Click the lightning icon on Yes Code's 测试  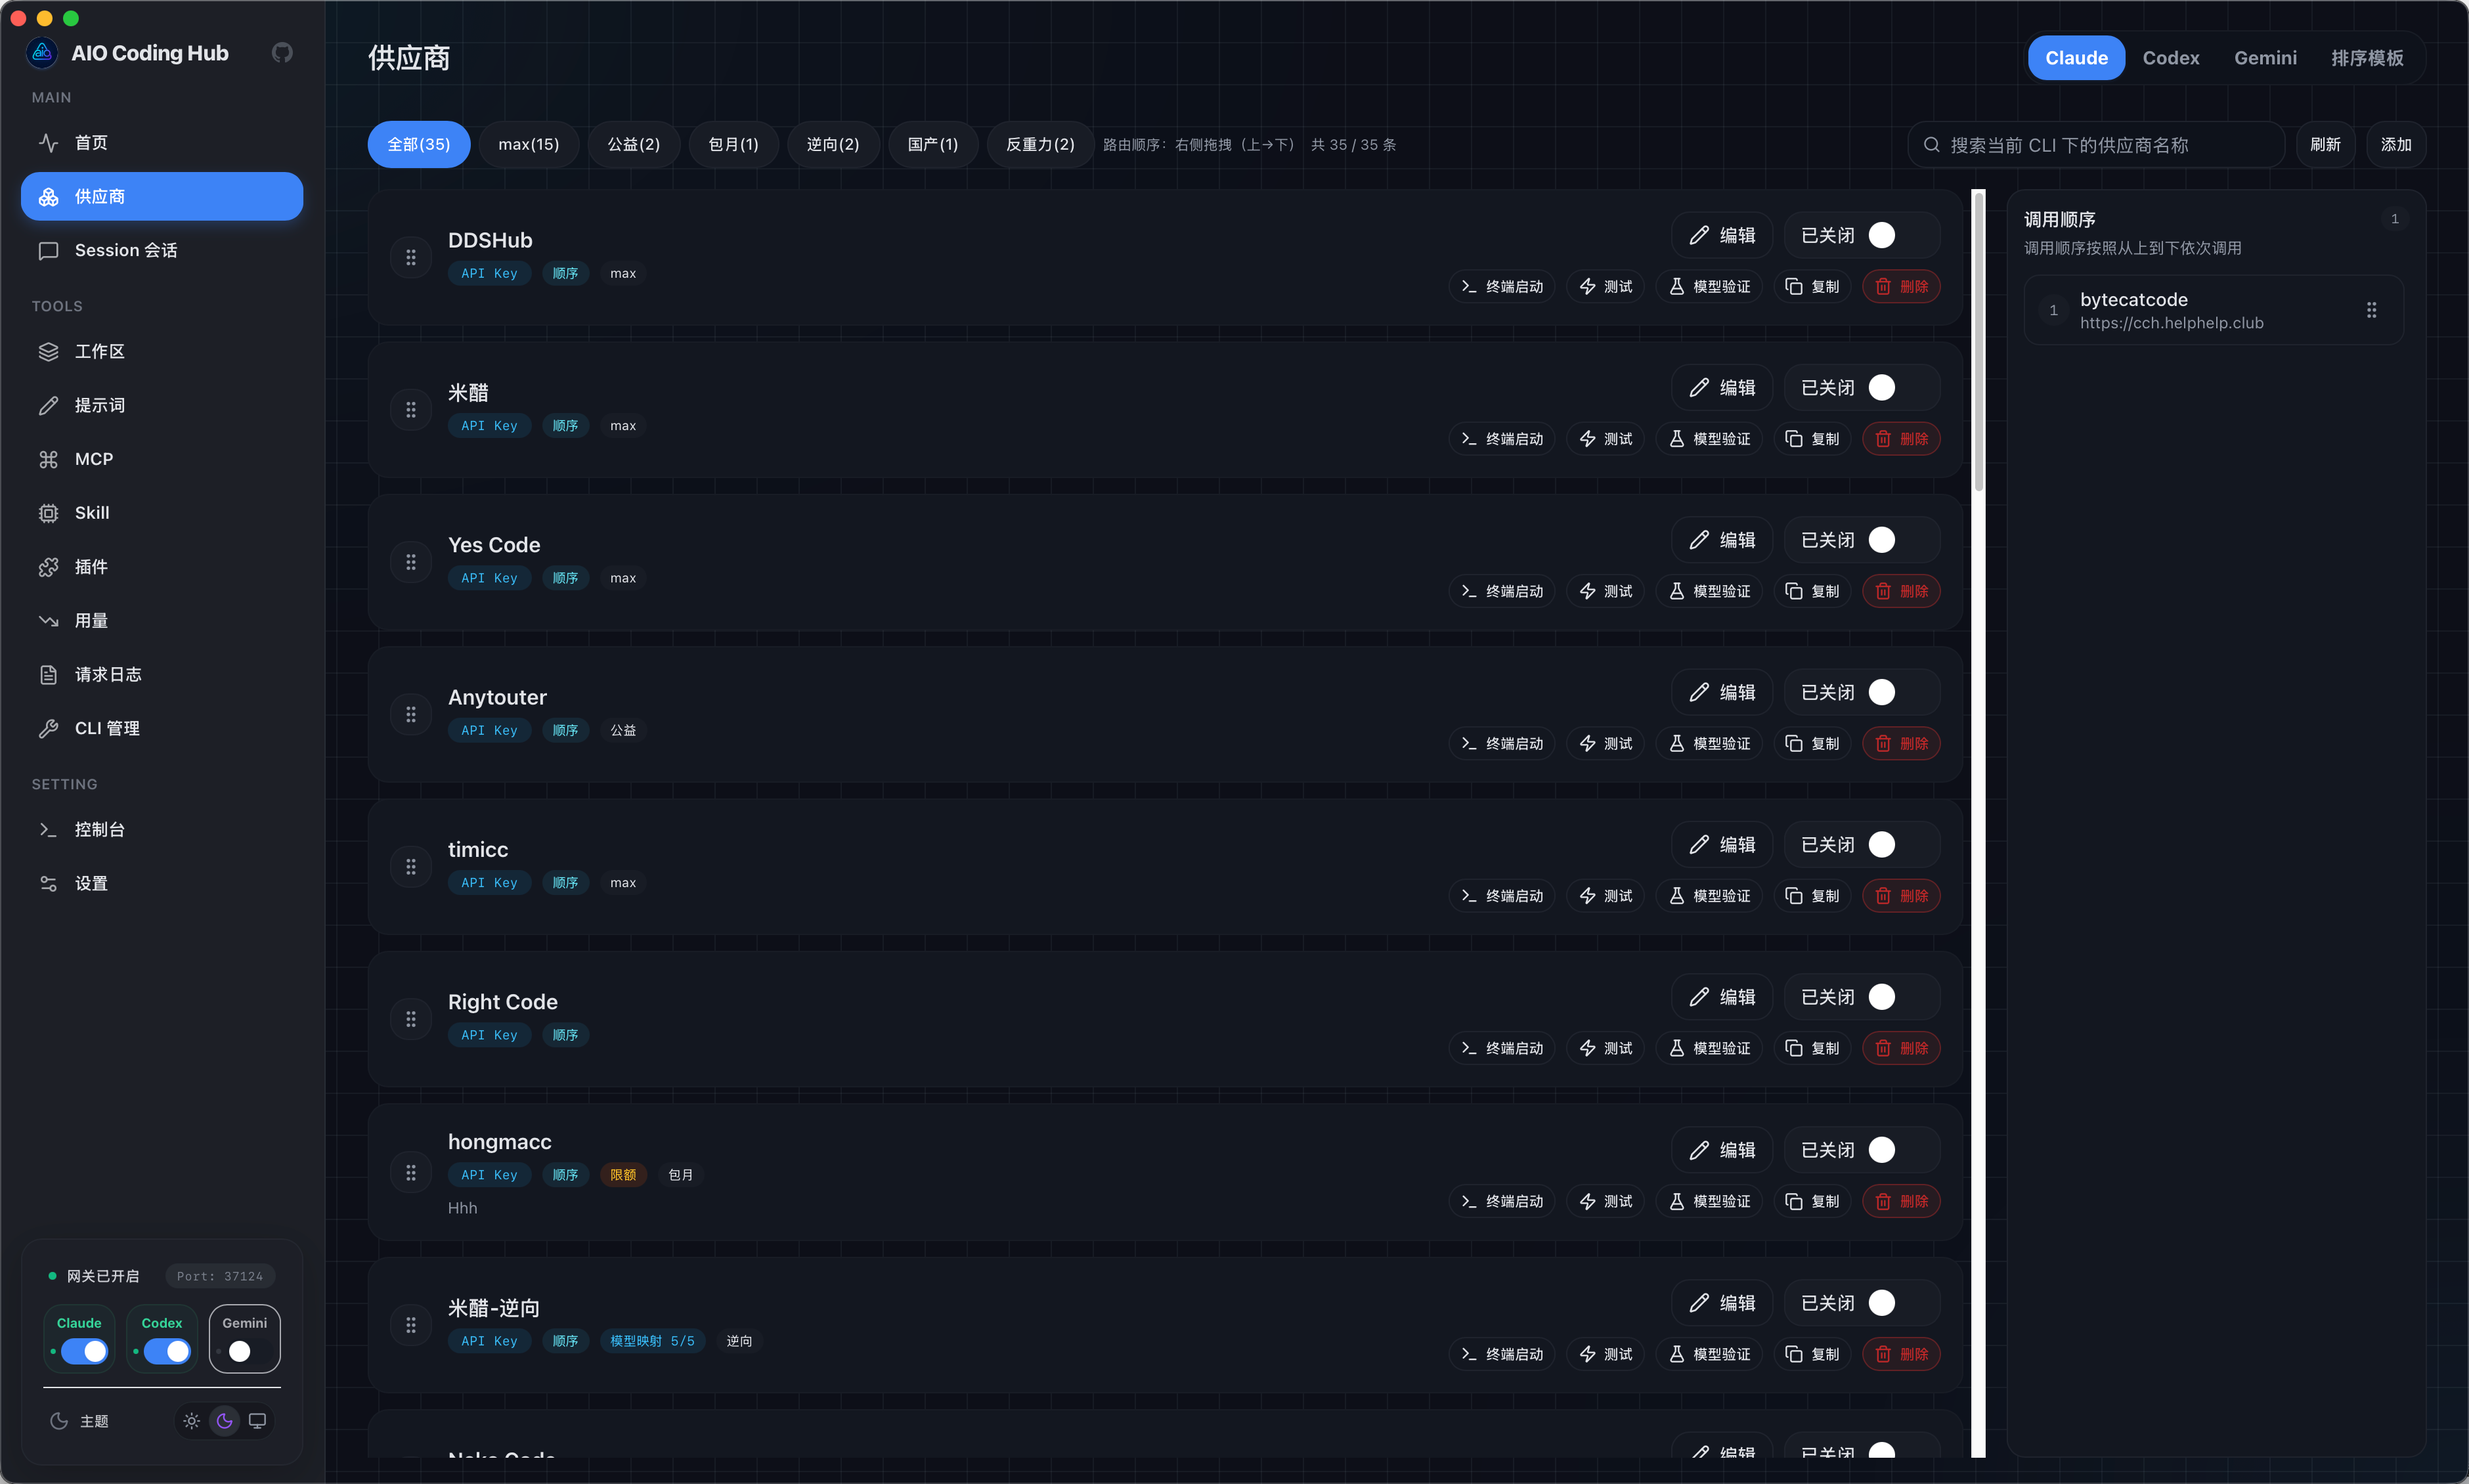[1588, 591]
